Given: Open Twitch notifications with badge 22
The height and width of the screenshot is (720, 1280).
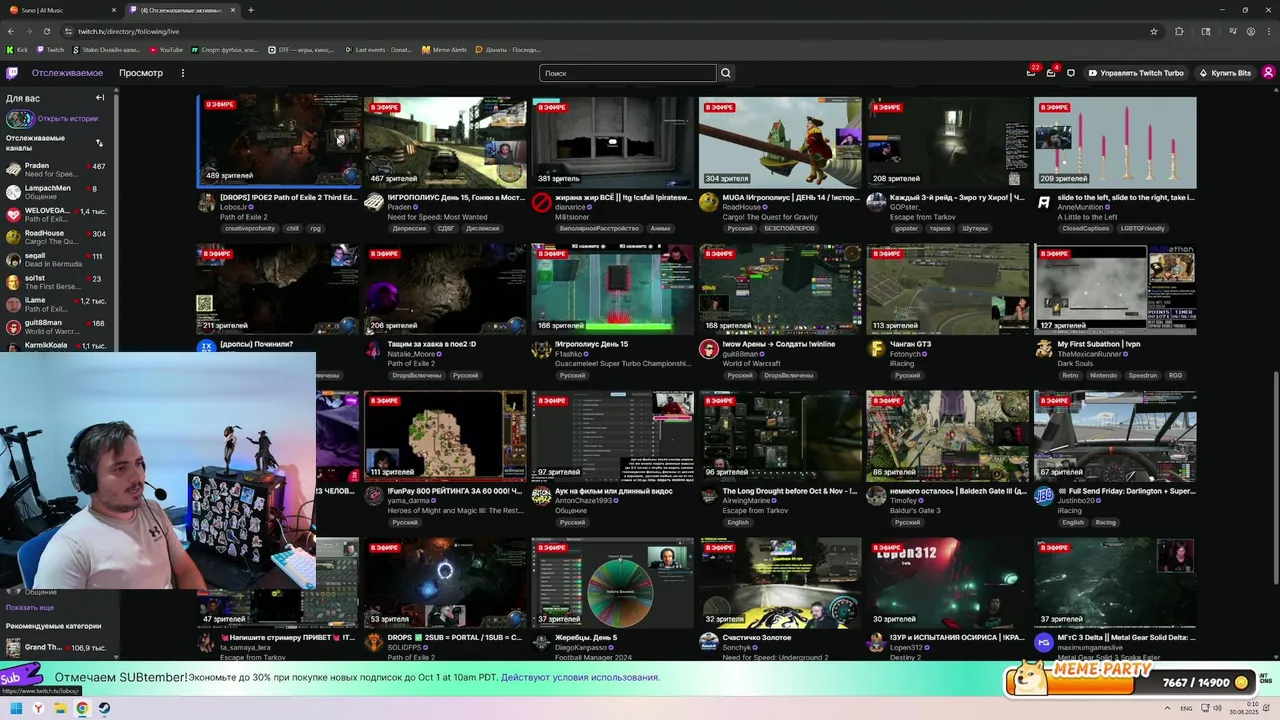Looking at the screenshot, I should pos(1031,73).
